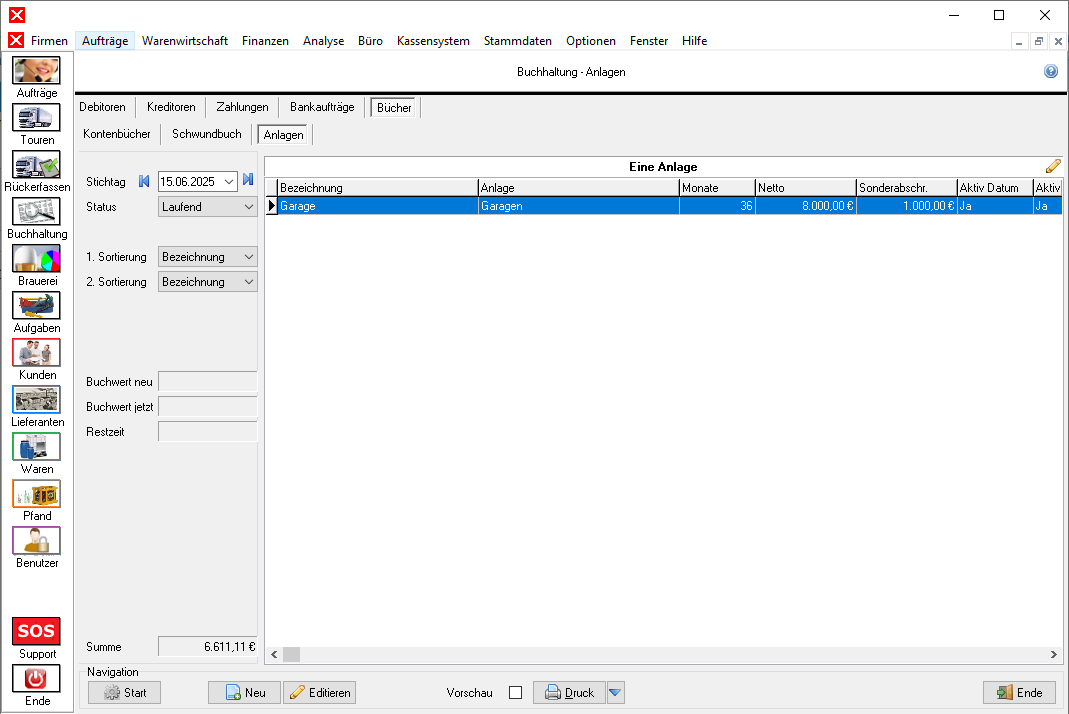Image resolution: width=1069 pixels, height=714 pixels.
Task: Go to previous Stichtag date arrow
Action: coord(144,181)
